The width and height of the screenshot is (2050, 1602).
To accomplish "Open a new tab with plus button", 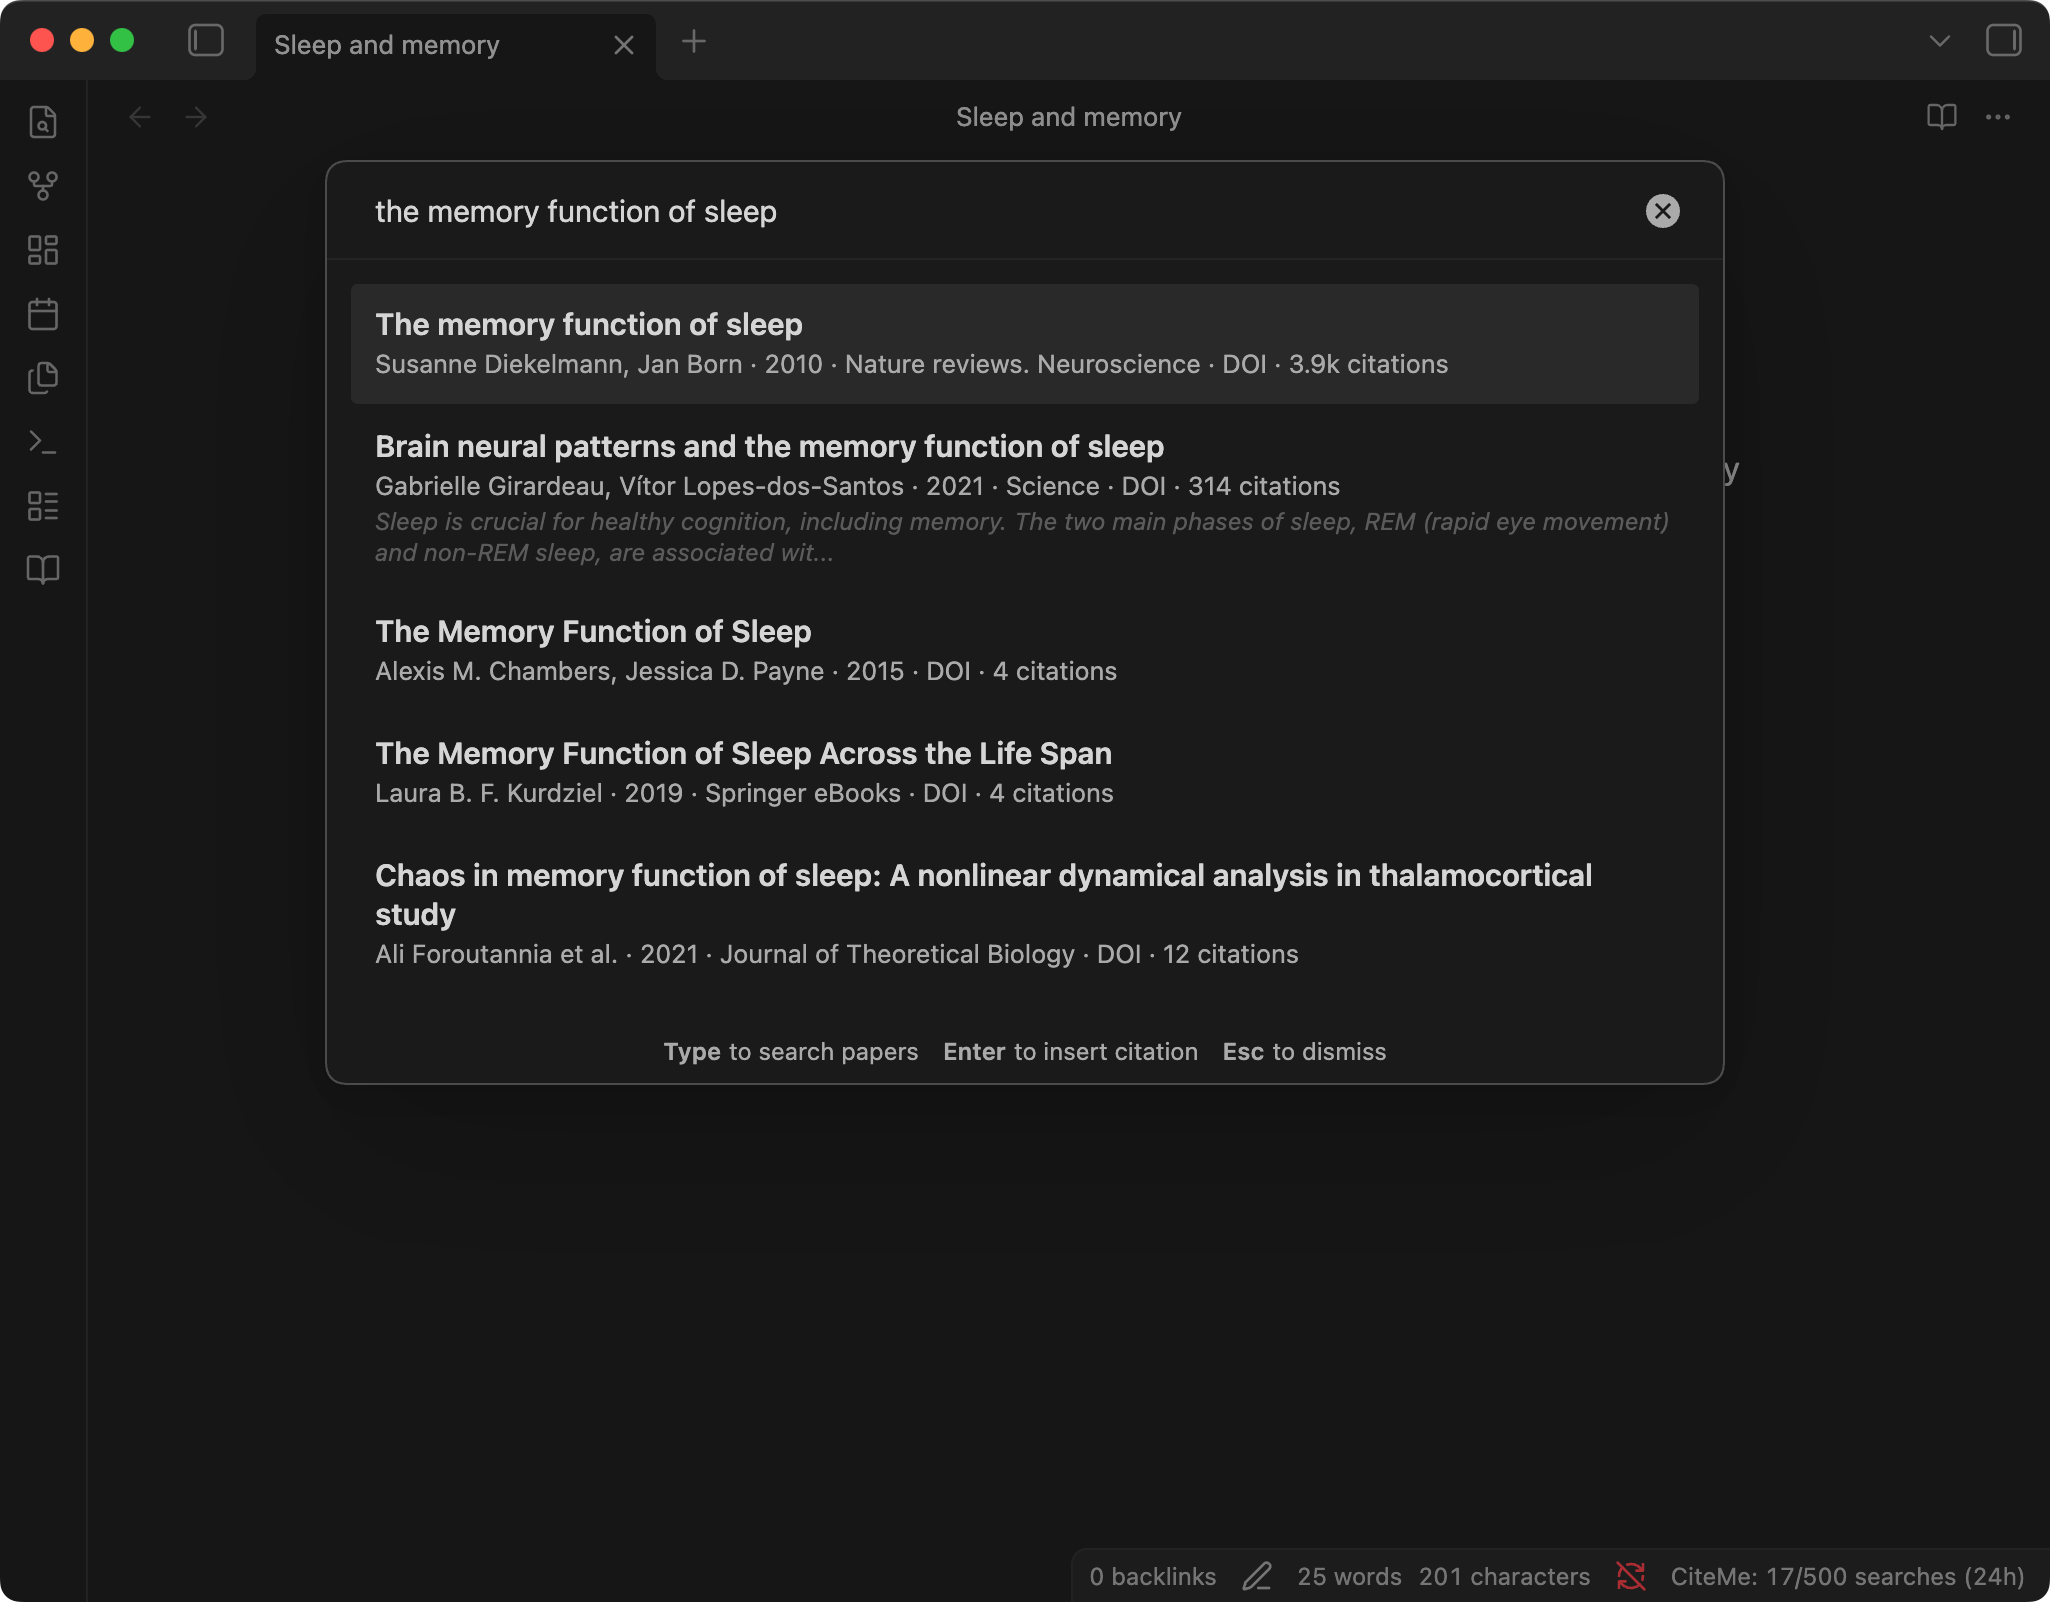I will [x=694, y=41].
